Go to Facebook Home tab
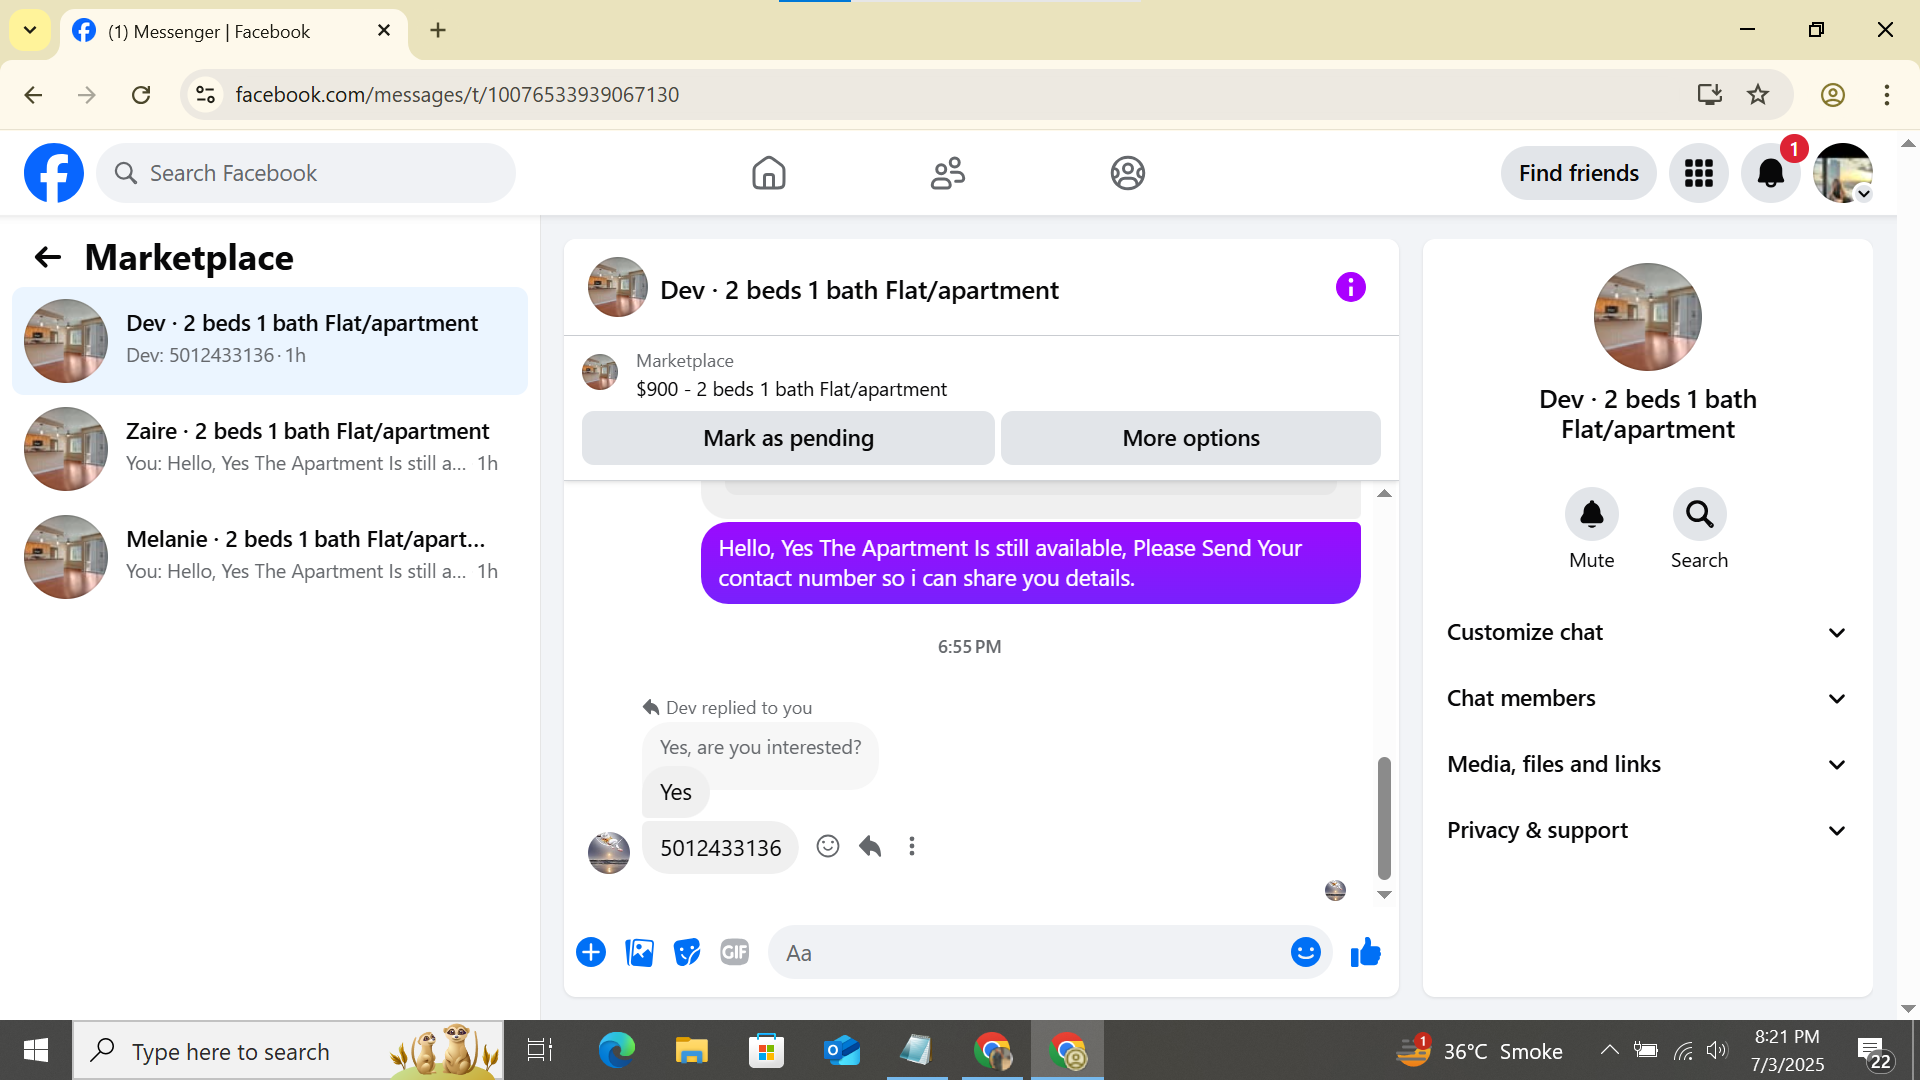The width and height of the screenshot is (1920, 1080). point(768,173)
